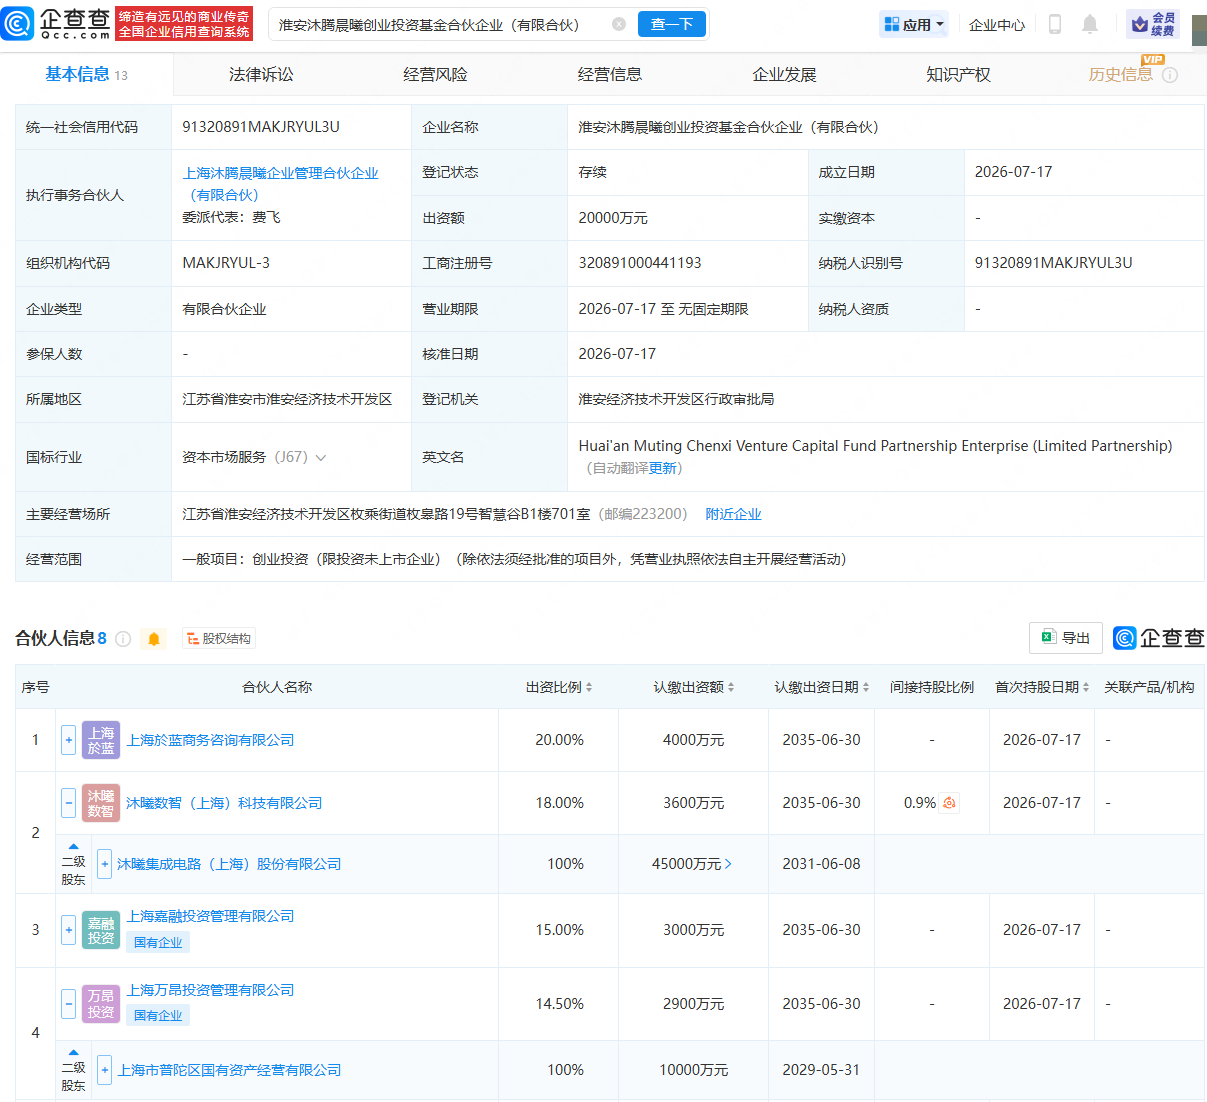Click the indirect shareholding chart icon next to 0.9%
The image size is (1207, 1102).
tap(949, 803)
